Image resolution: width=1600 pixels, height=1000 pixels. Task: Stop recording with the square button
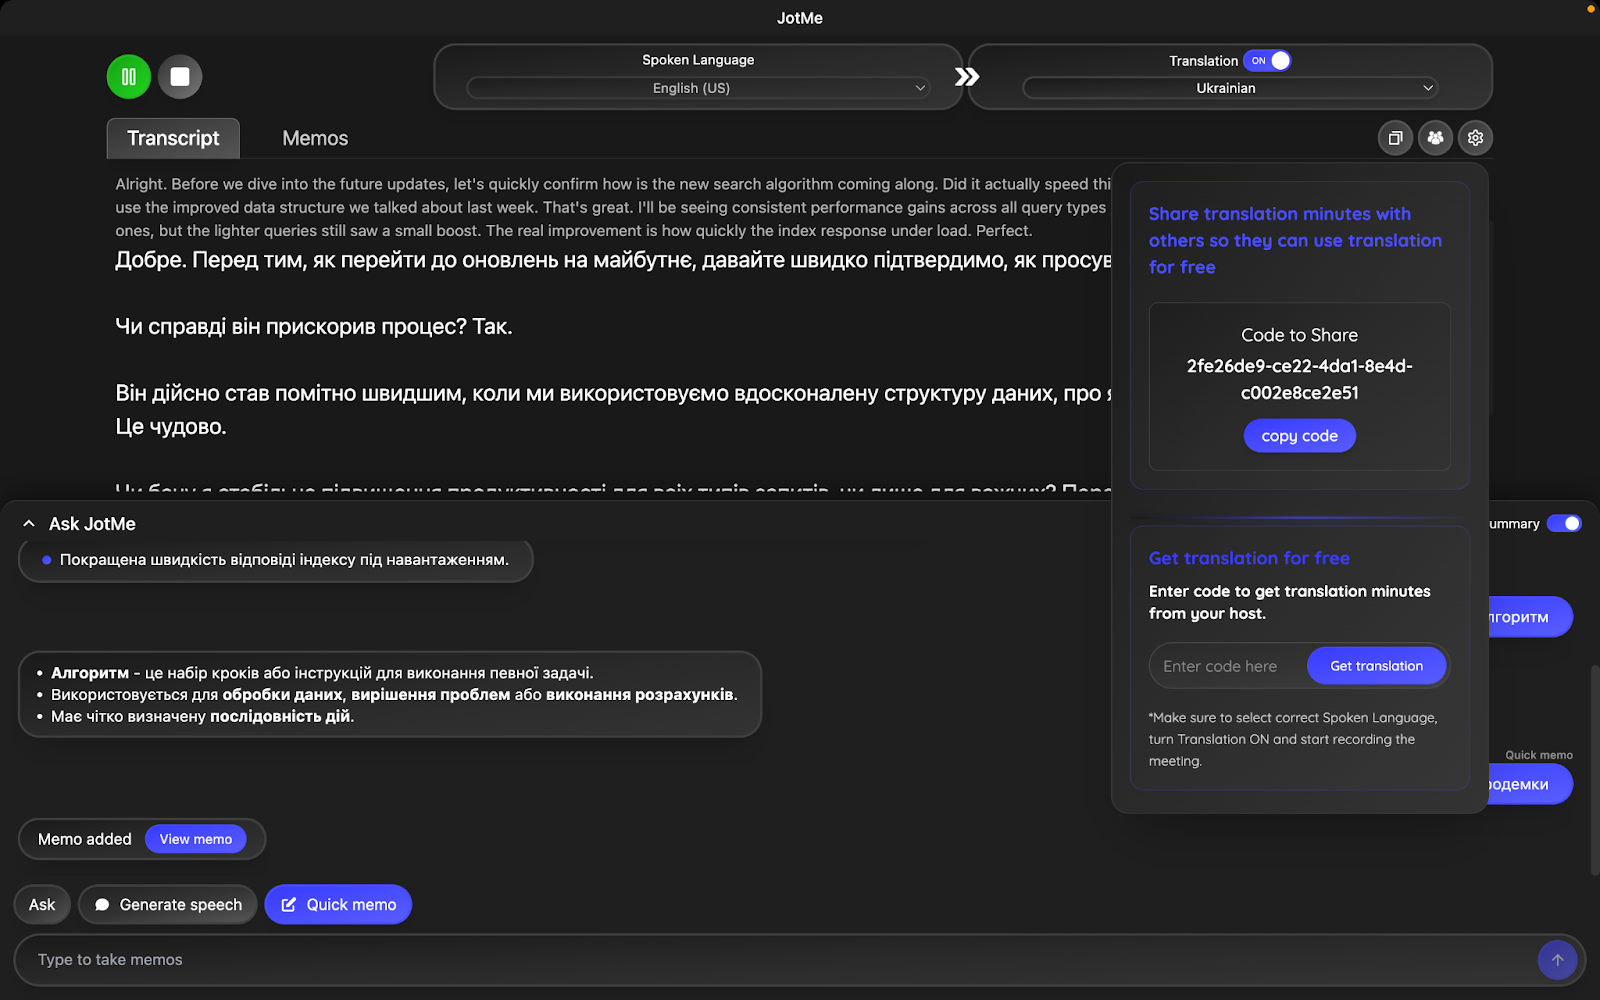tap(180, 77)
